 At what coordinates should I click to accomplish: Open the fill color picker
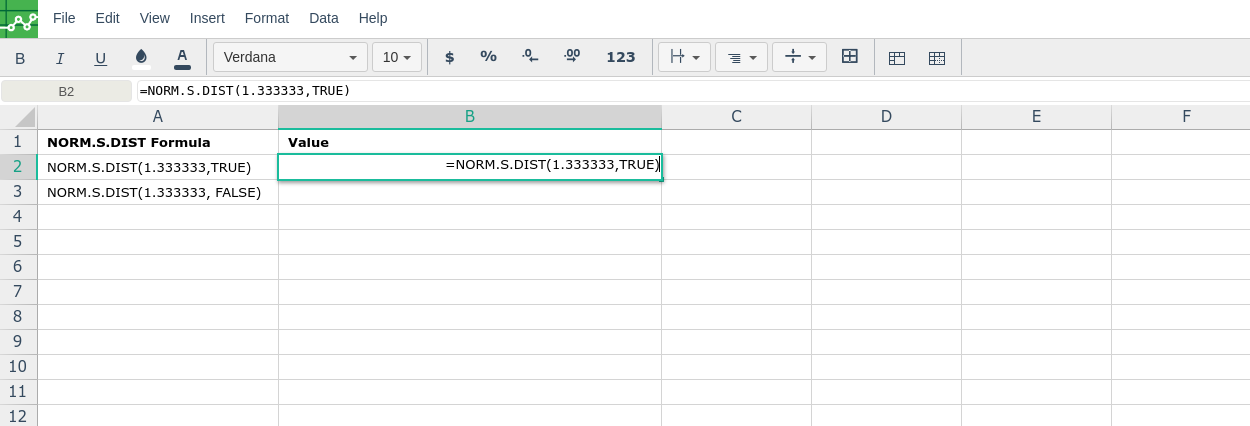(141, 57)
